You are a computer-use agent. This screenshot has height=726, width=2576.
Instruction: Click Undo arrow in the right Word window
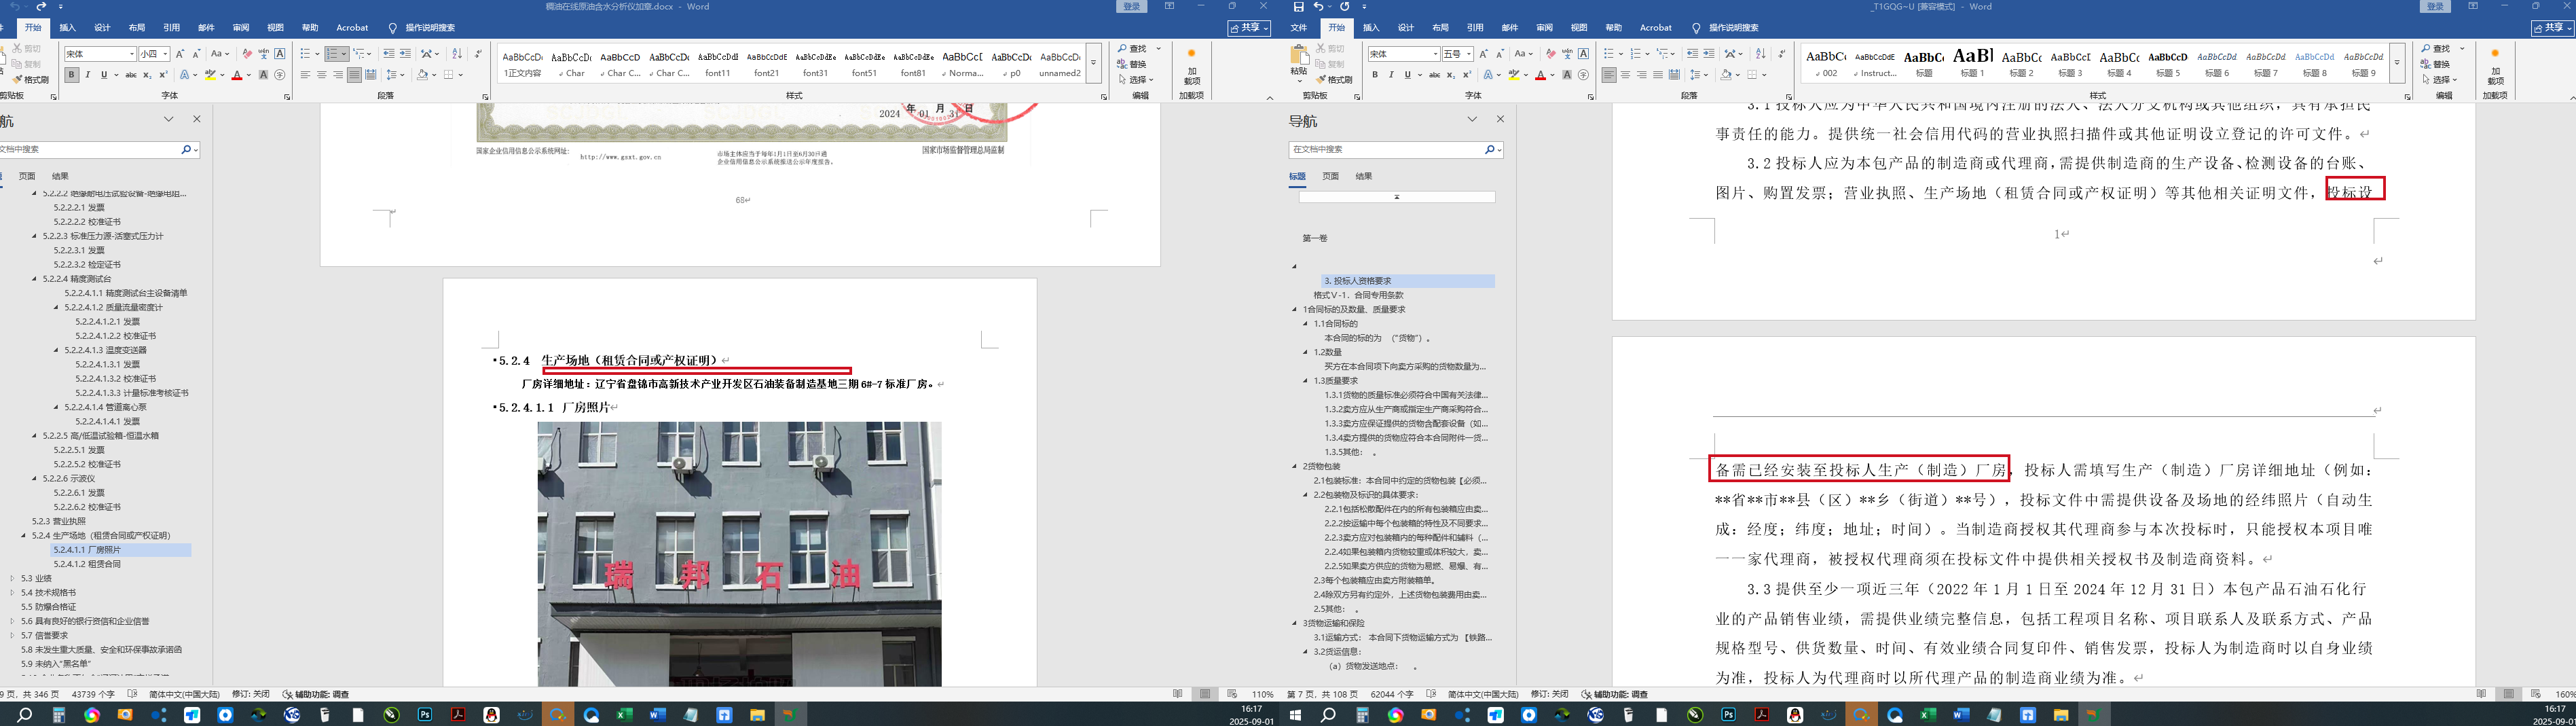pyautogui.click(x=1319, y=6)
